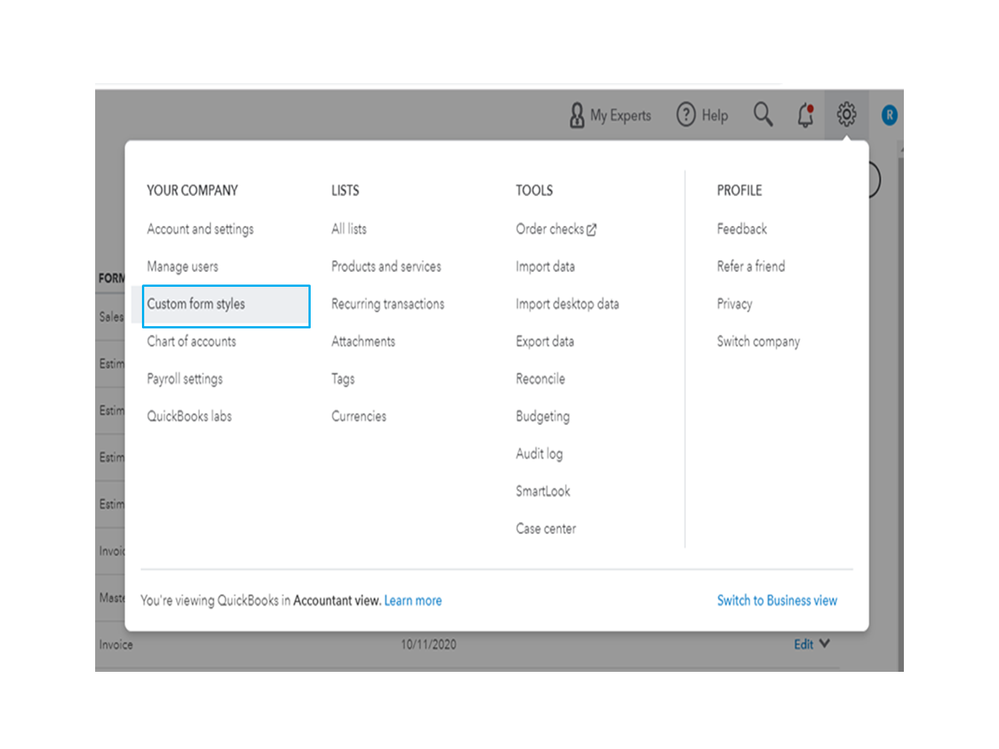The image size is (999, 749).
Task: Open Currencies
Action: tap(359, 416)
